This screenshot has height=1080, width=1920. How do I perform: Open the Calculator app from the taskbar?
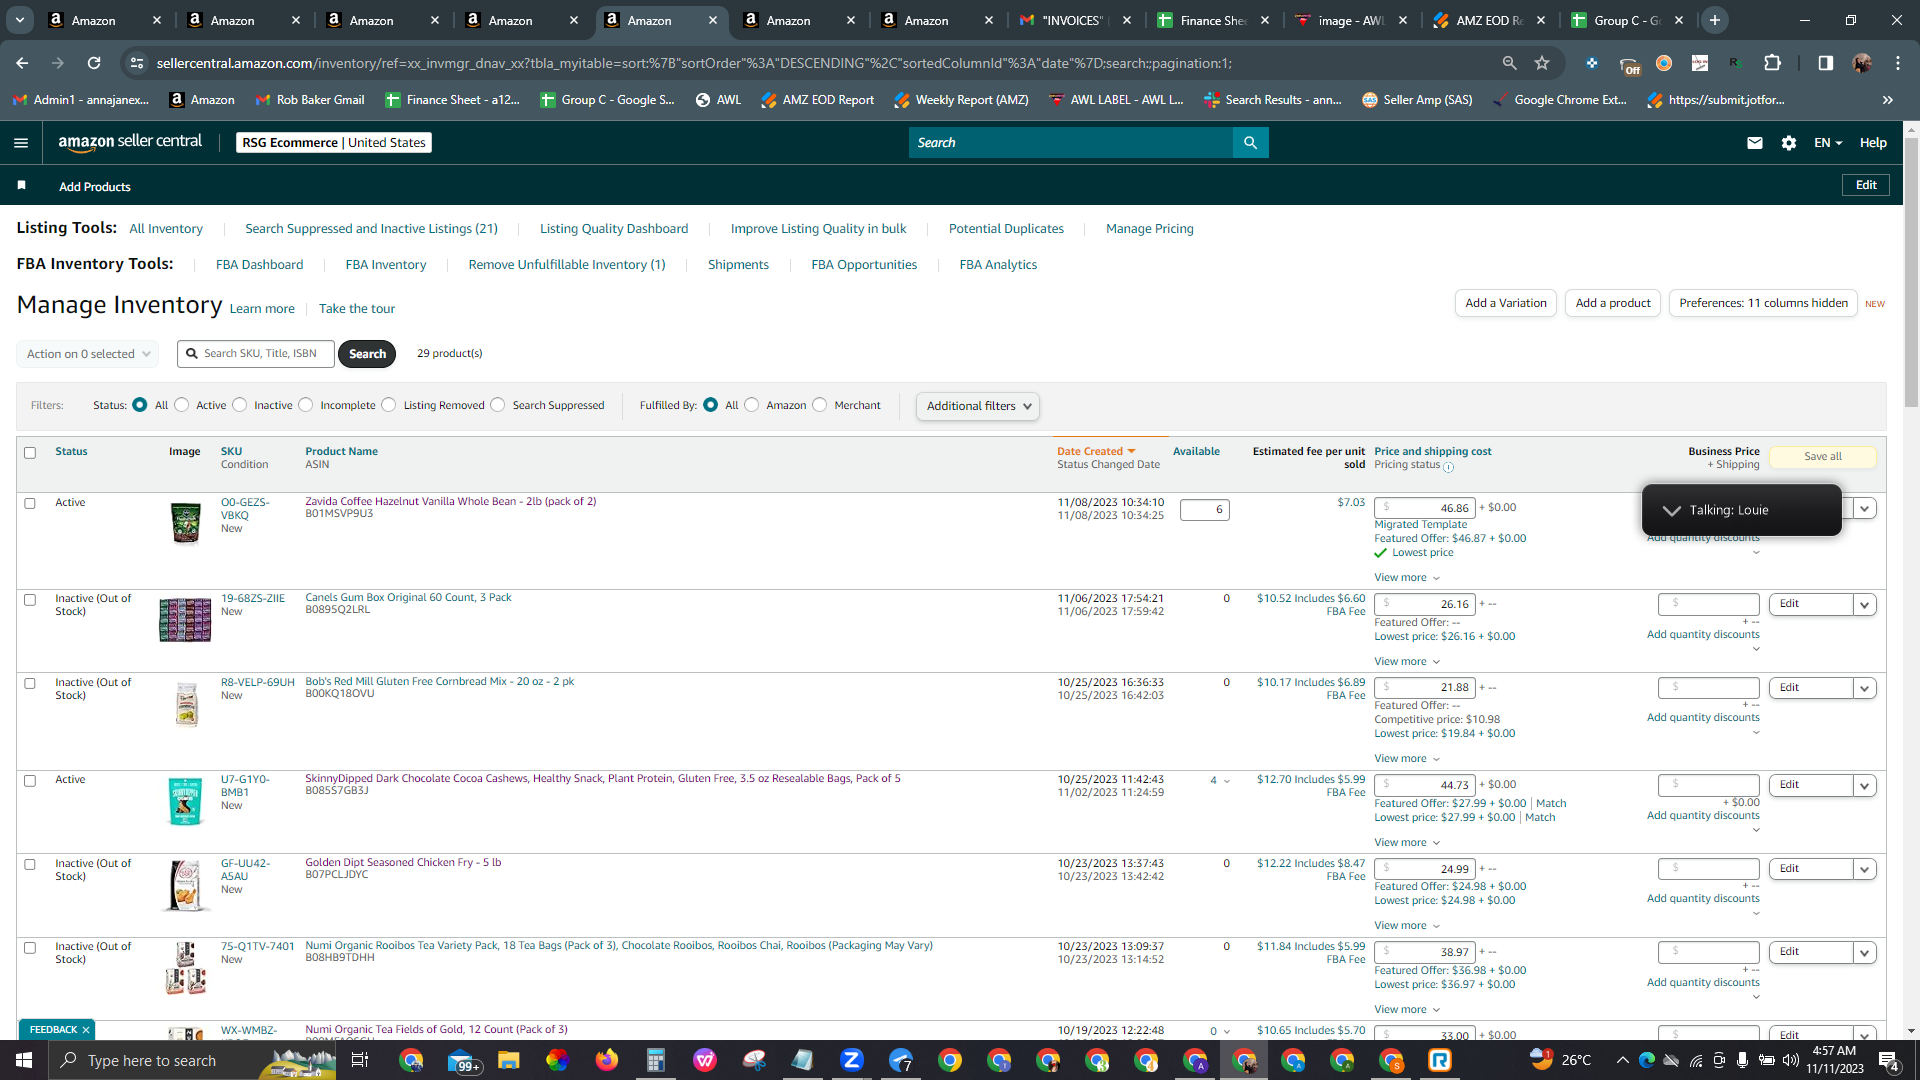click(656, 1060)
